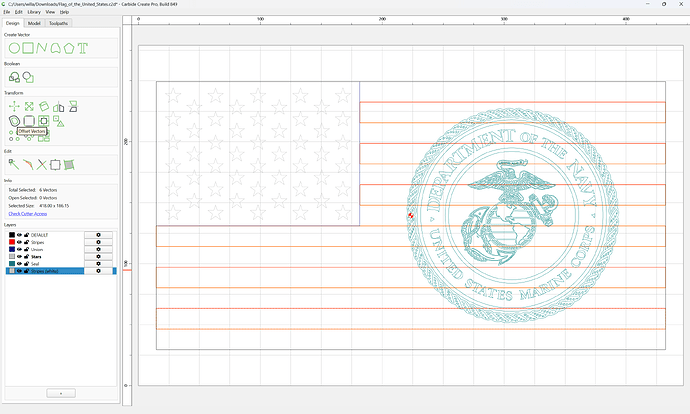Lock the red Stripes layer
The height and width of the screenshot is (414, 690).
[26, 242]
